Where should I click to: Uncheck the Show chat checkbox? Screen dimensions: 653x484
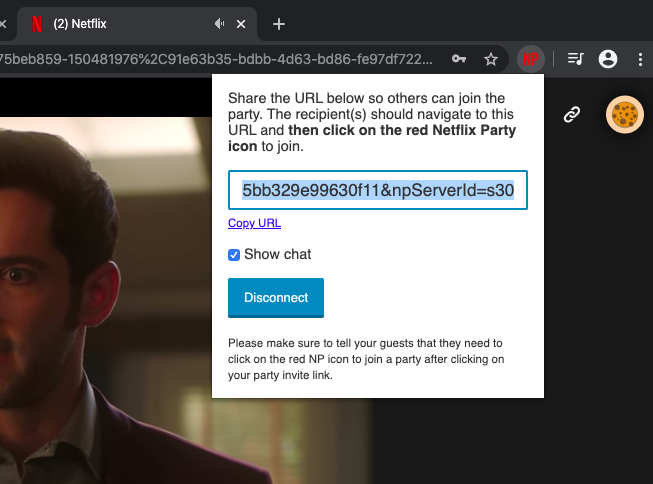[x=234, y=254]
